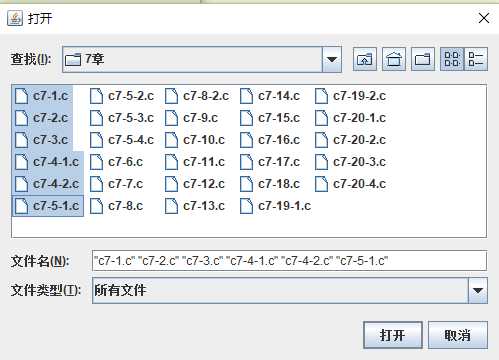Click the 7章 folder combo box
The height and width of the screenshot is (360, 499).
[x=202, y=59]
